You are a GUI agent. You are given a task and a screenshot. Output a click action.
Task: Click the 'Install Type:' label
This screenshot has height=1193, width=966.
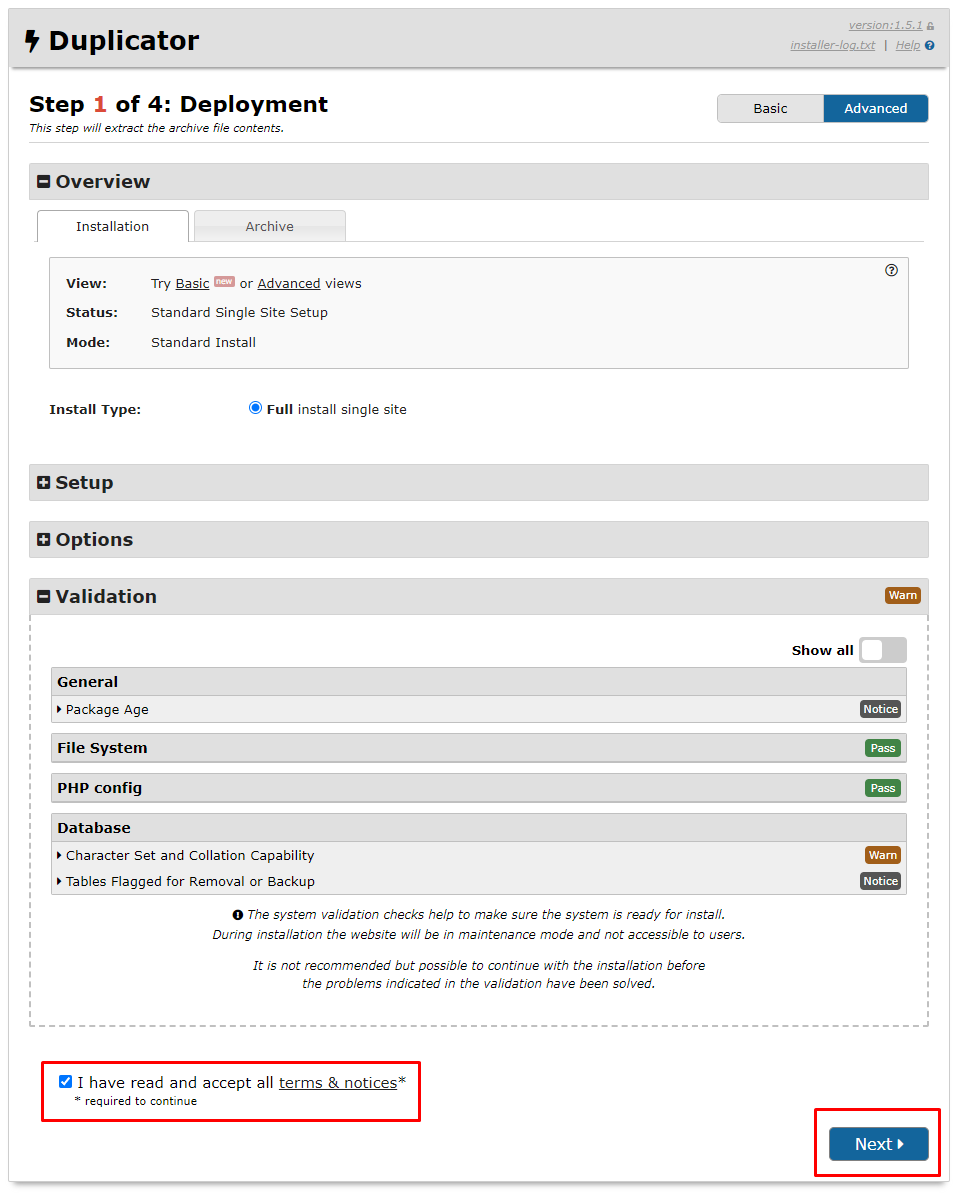[95, 409]
